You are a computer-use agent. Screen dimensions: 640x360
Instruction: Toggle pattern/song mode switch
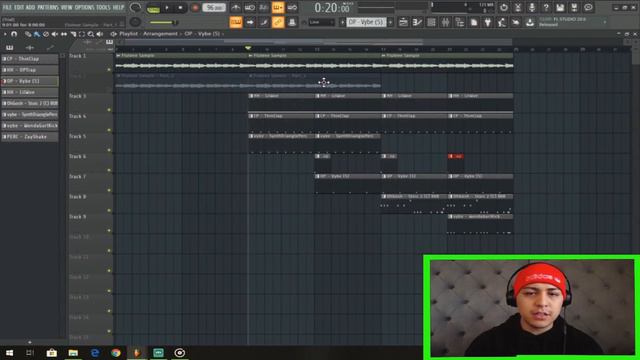[153, 8]
